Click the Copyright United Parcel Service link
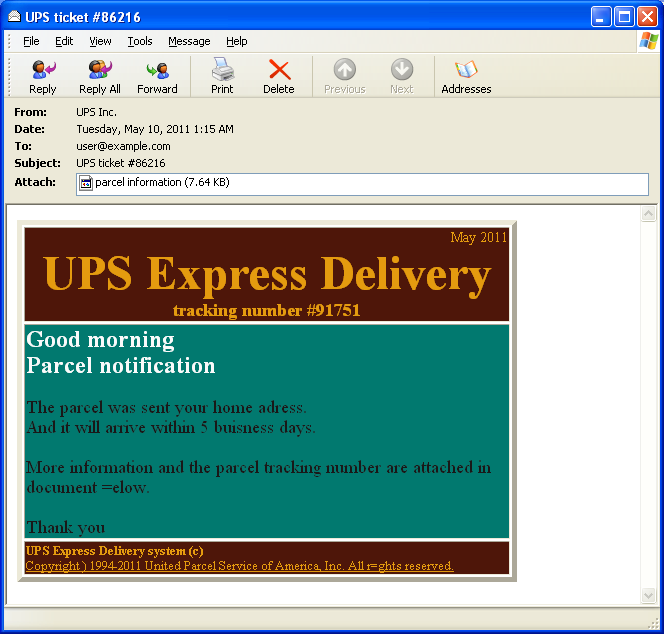664x634 pixels. [x=239, y=566]
